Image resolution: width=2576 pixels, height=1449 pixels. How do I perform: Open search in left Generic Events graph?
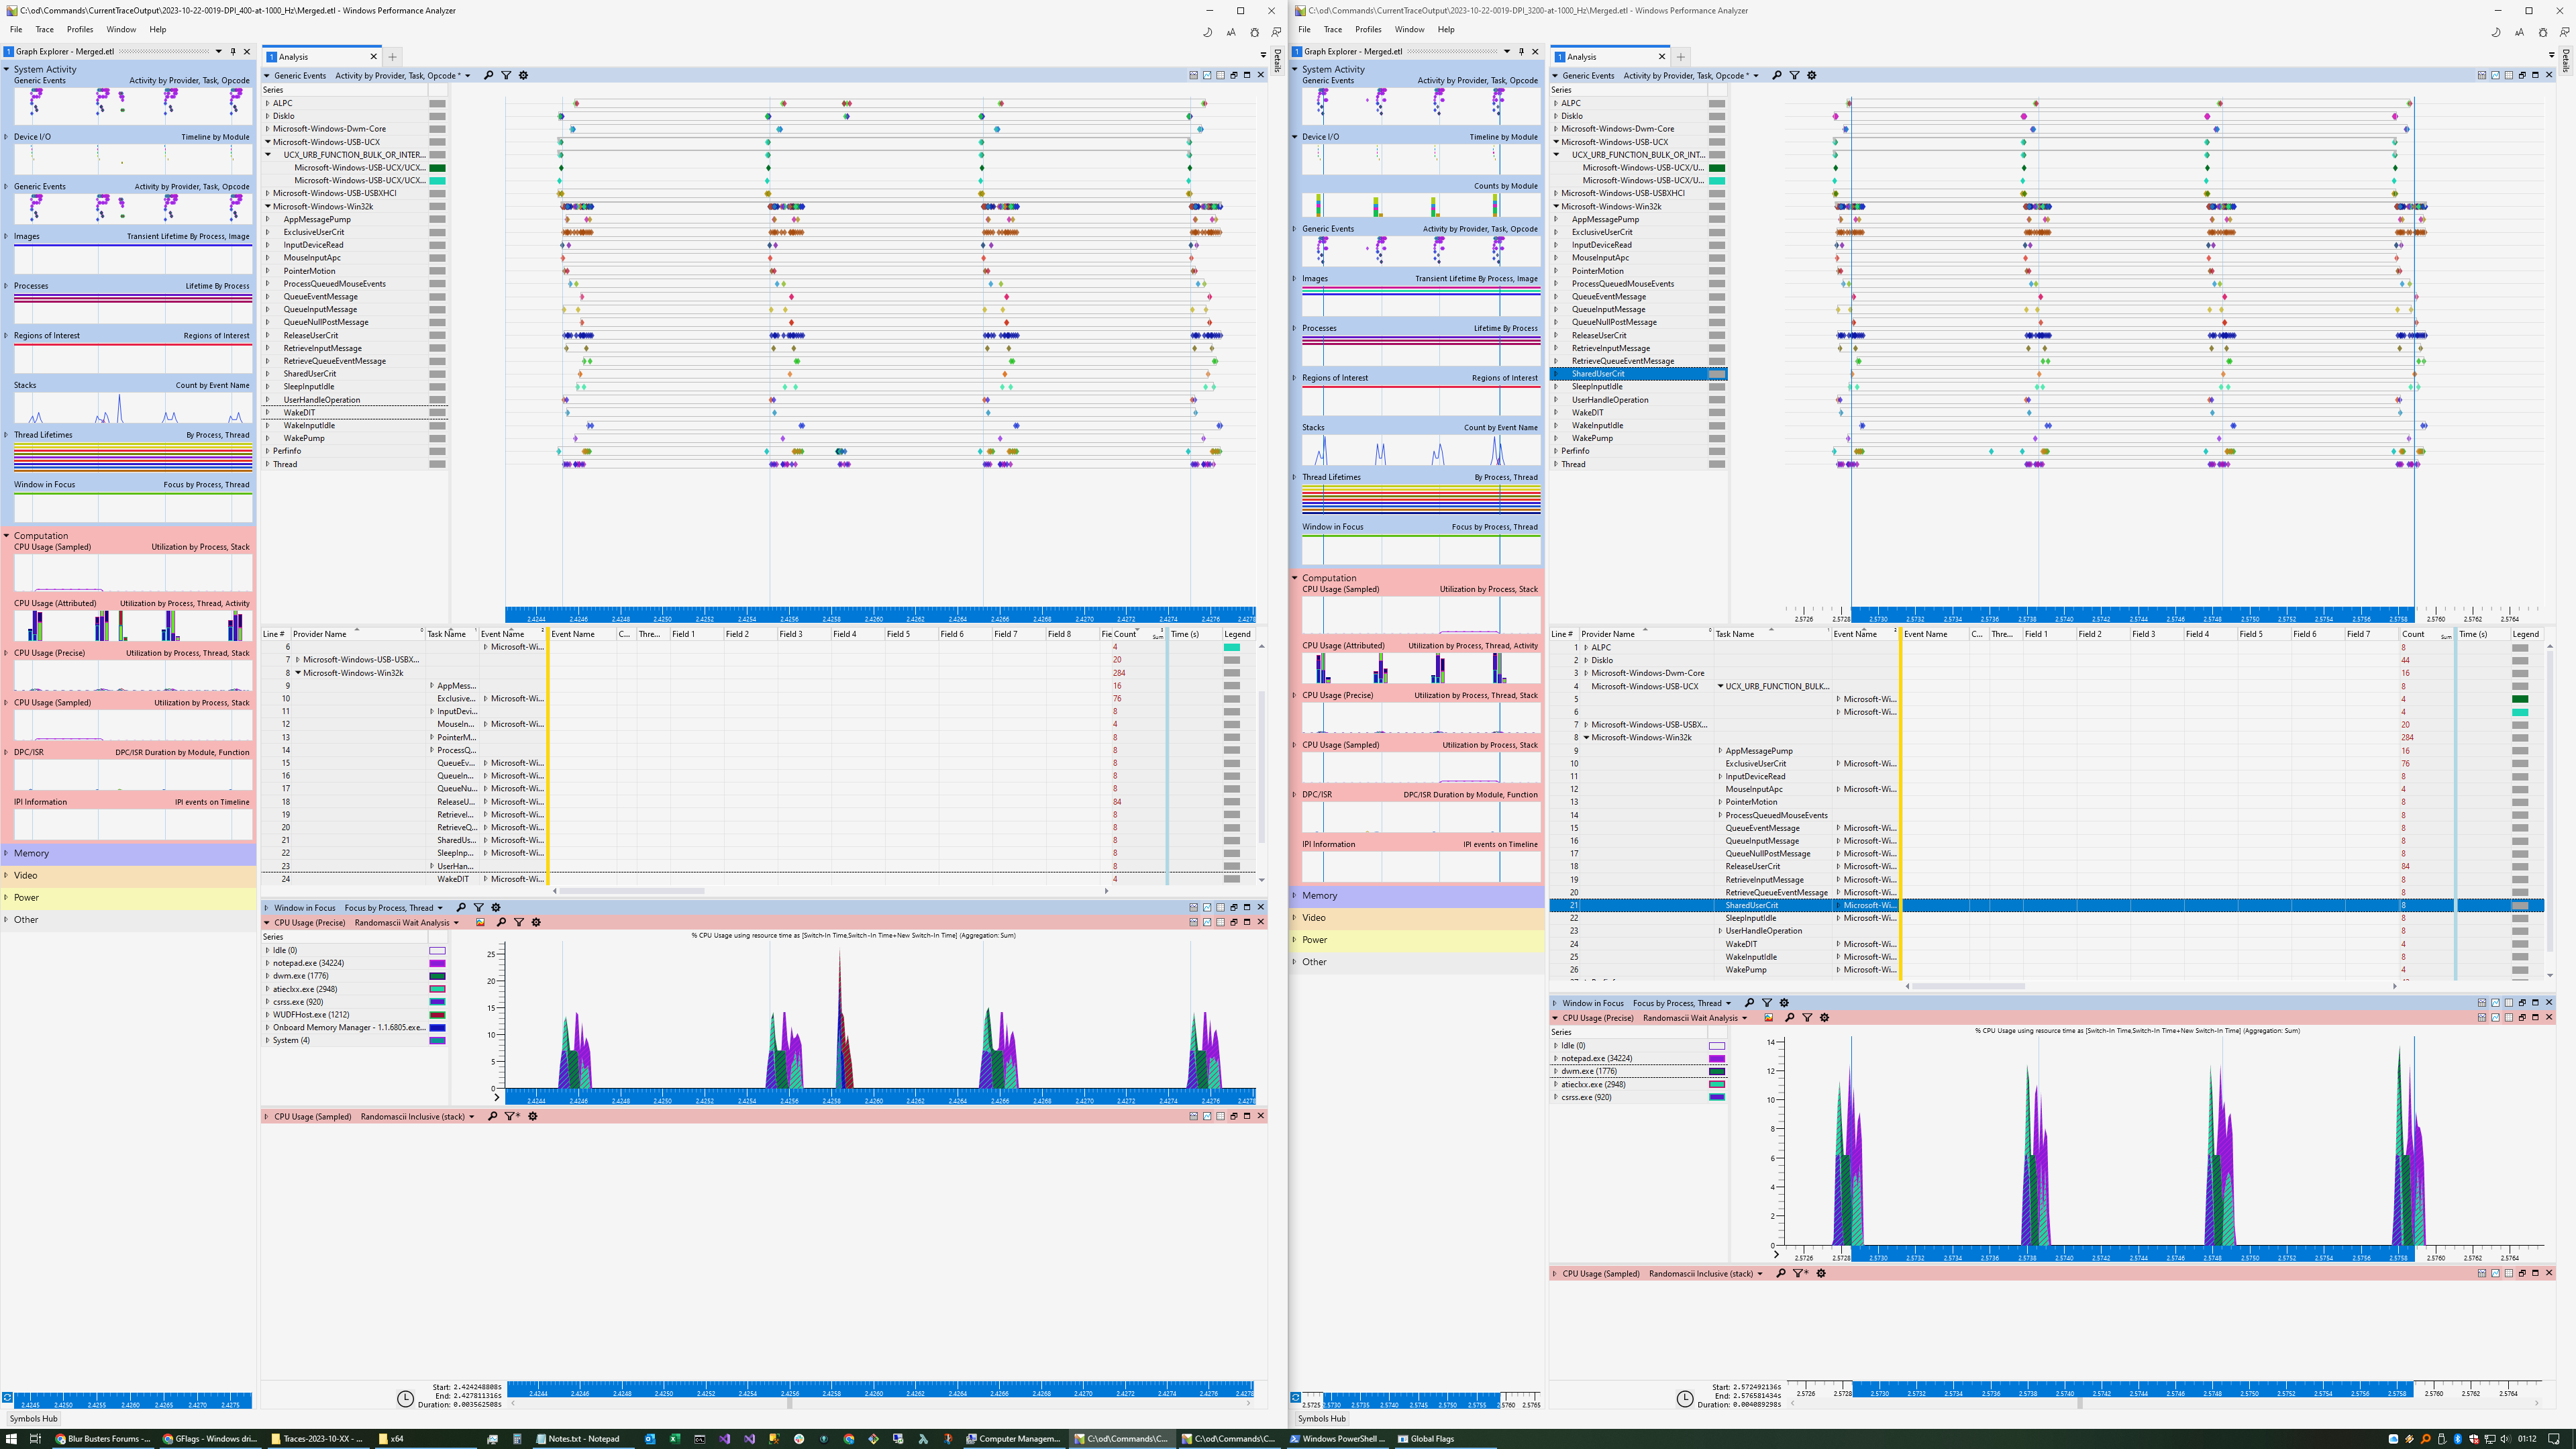488,75
